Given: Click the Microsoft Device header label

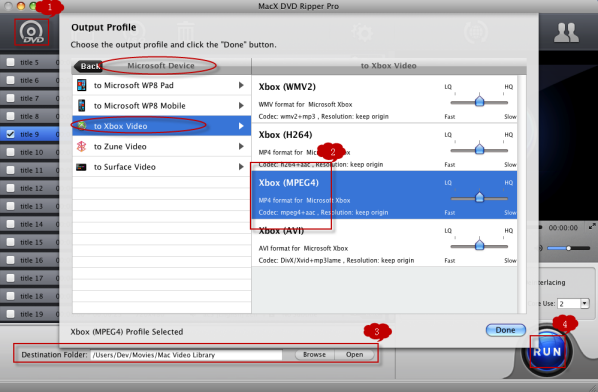Looking at the screenshot, I should click(161, 66).
